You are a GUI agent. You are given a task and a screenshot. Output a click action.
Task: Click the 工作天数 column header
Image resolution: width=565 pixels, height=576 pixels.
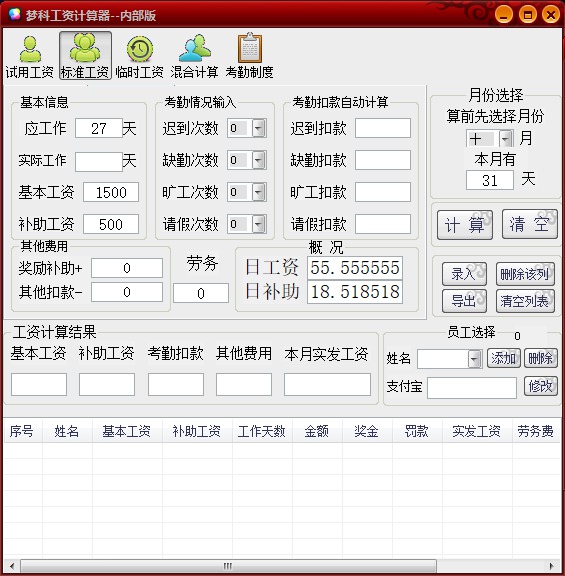click(262, 431)
